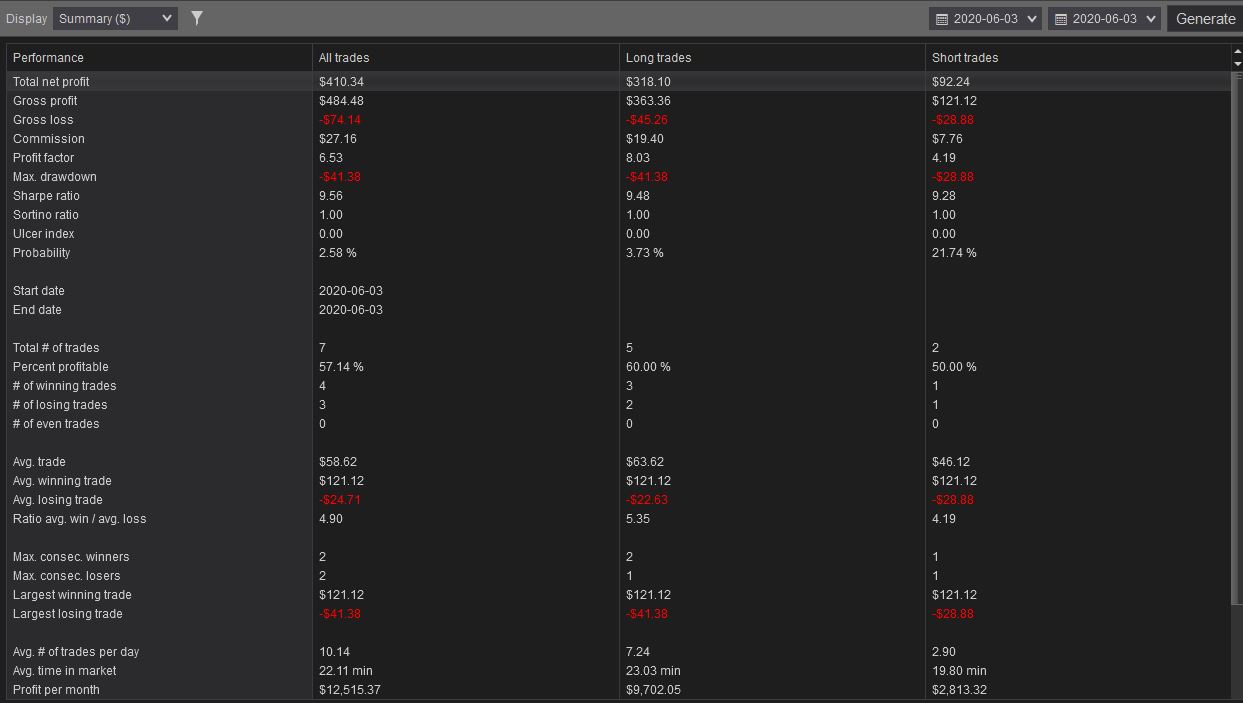Click the filter funnel icon
Screen dimensions: 1243x703
[197, 18]
